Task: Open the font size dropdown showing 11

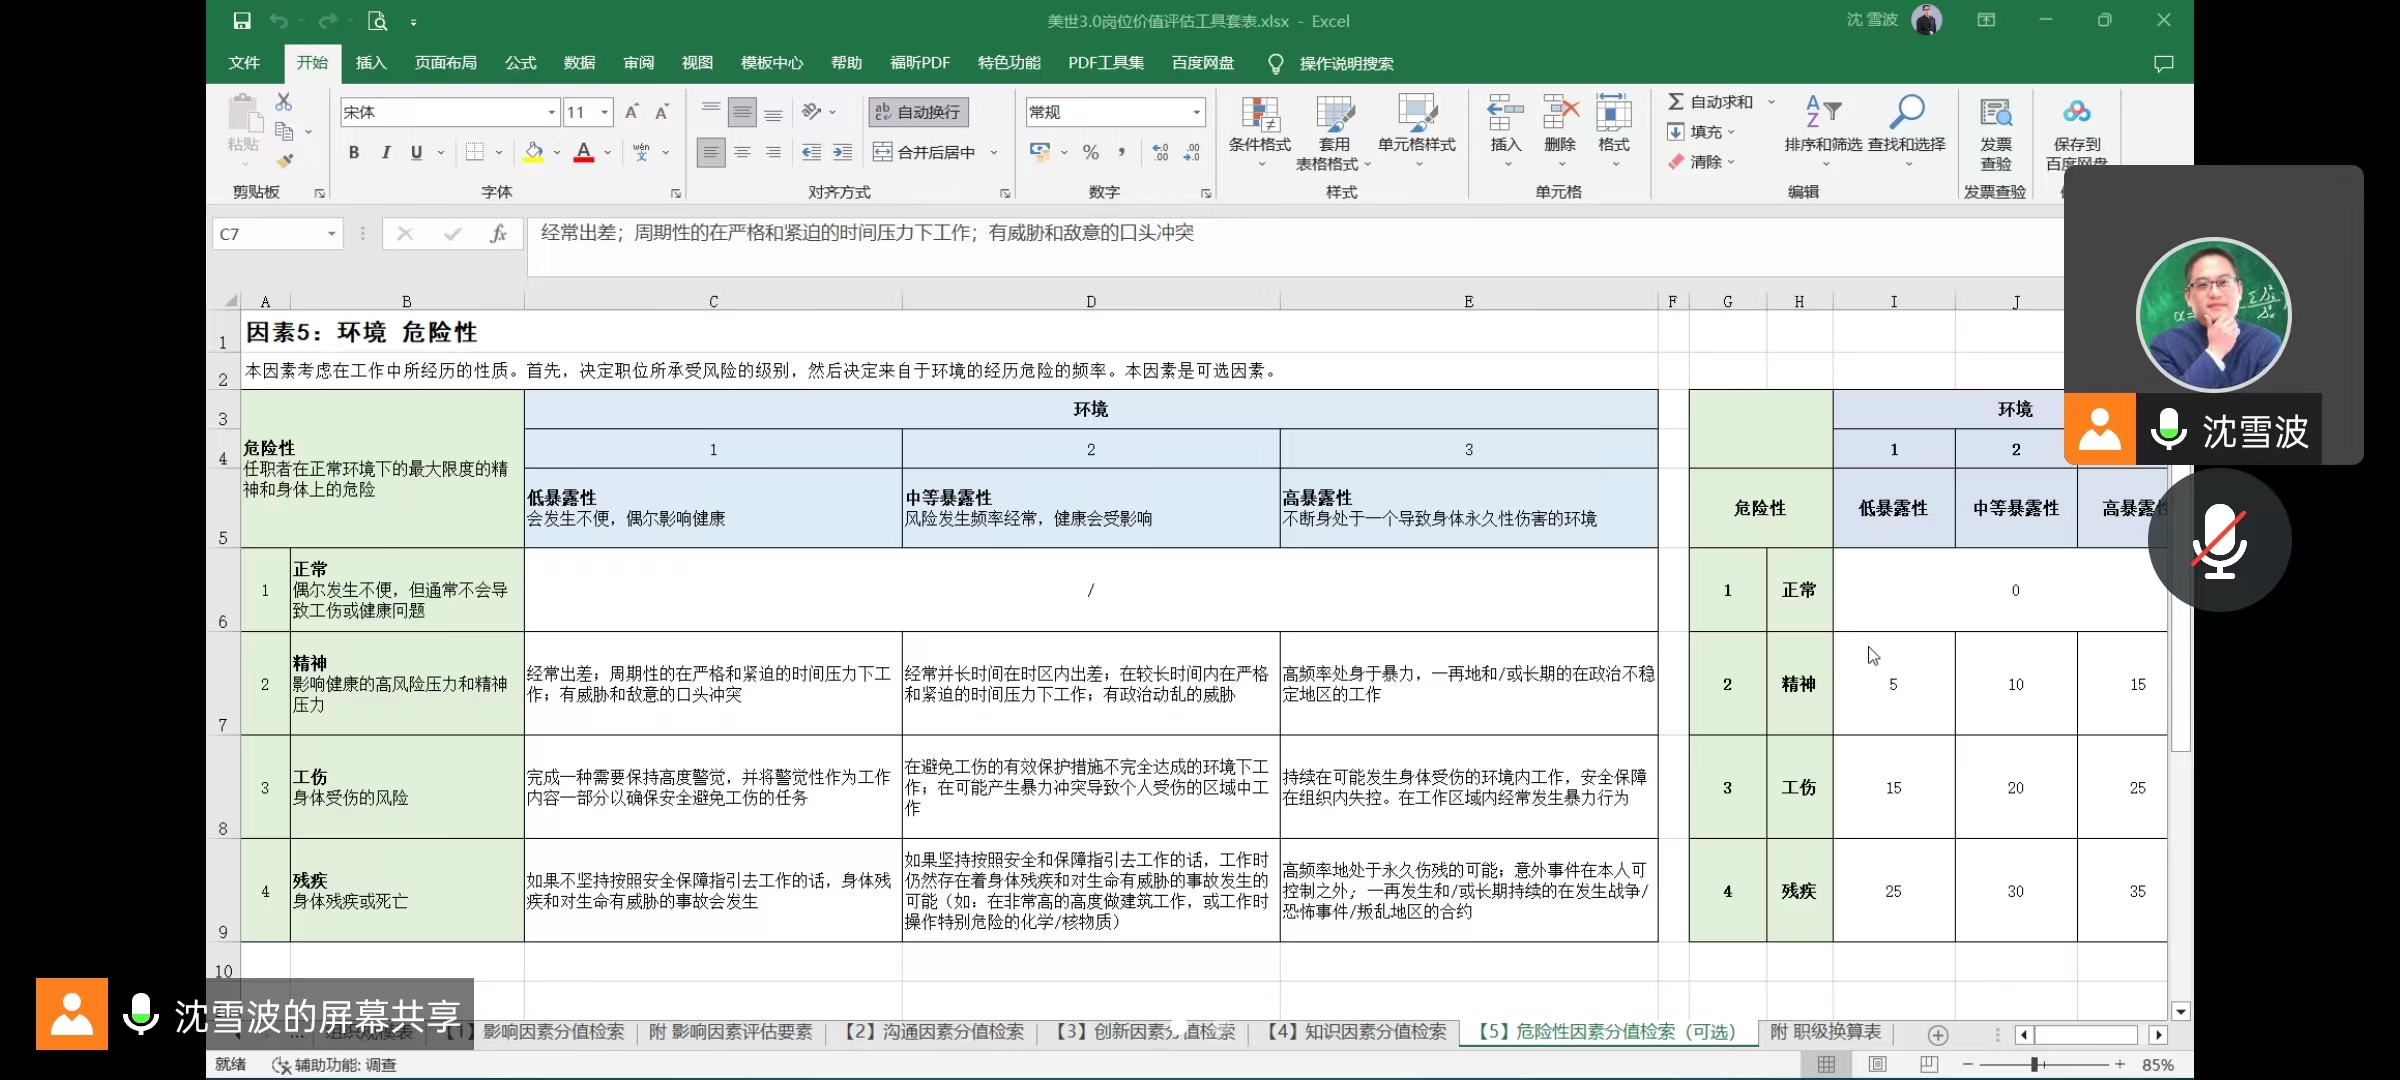Action: (x=605, y=112)
